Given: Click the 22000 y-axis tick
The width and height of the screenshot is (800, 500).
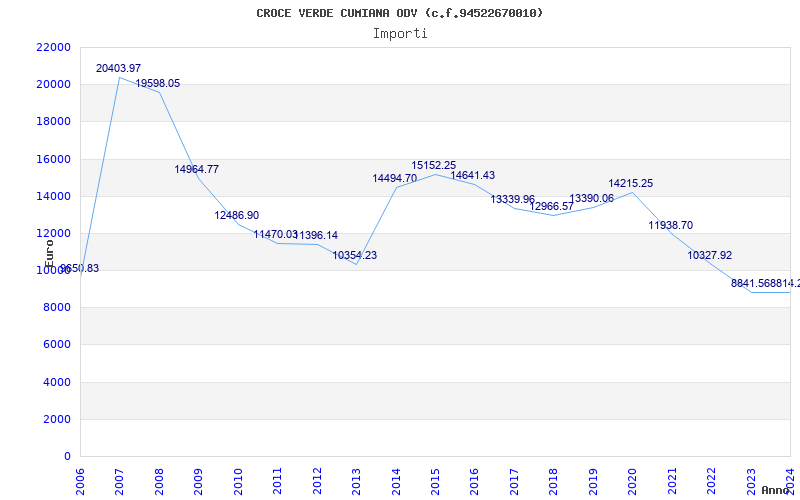Looking at the screenshot, I should (x=54, y=47).
